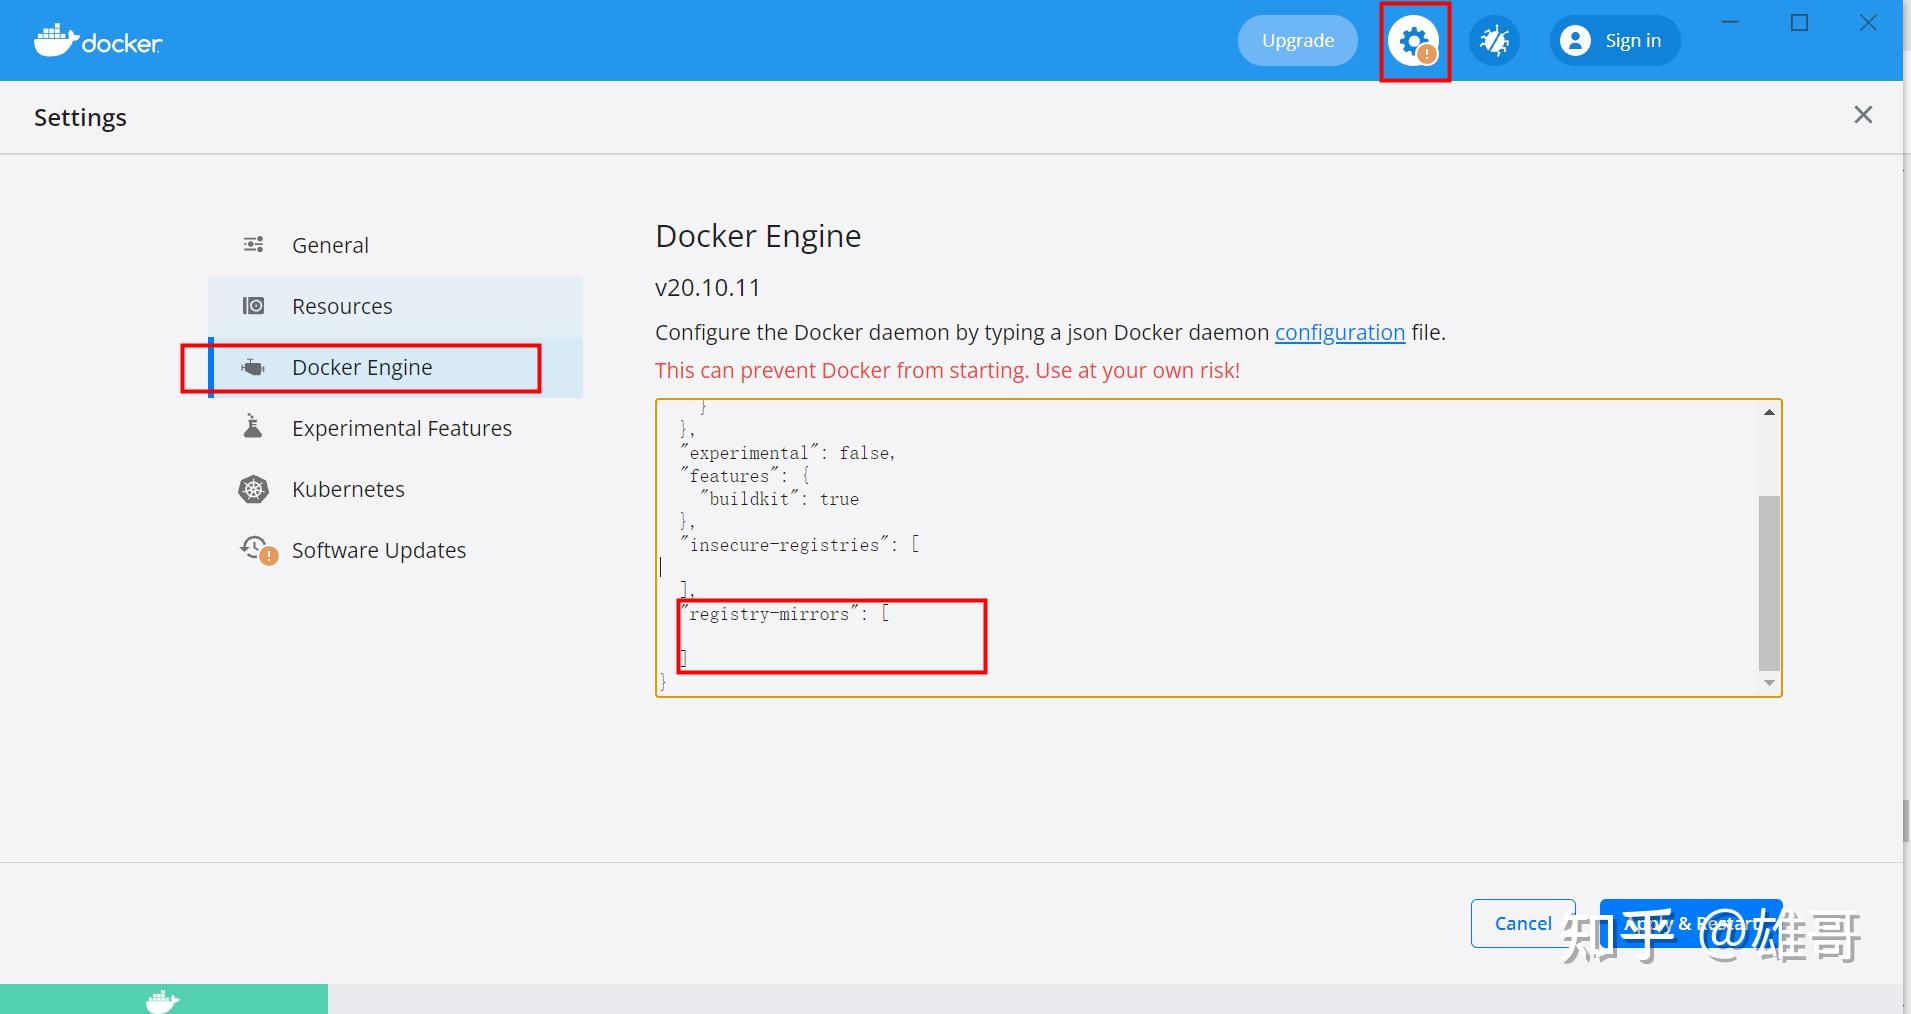Select the Experimental Features flask icon

click(x=254, y=427)
